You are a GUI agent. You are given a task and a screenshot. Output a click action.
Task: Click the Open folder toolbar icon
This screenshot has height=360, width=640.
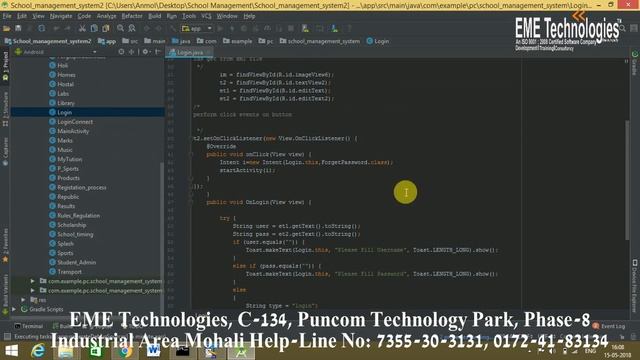(7, 29)
